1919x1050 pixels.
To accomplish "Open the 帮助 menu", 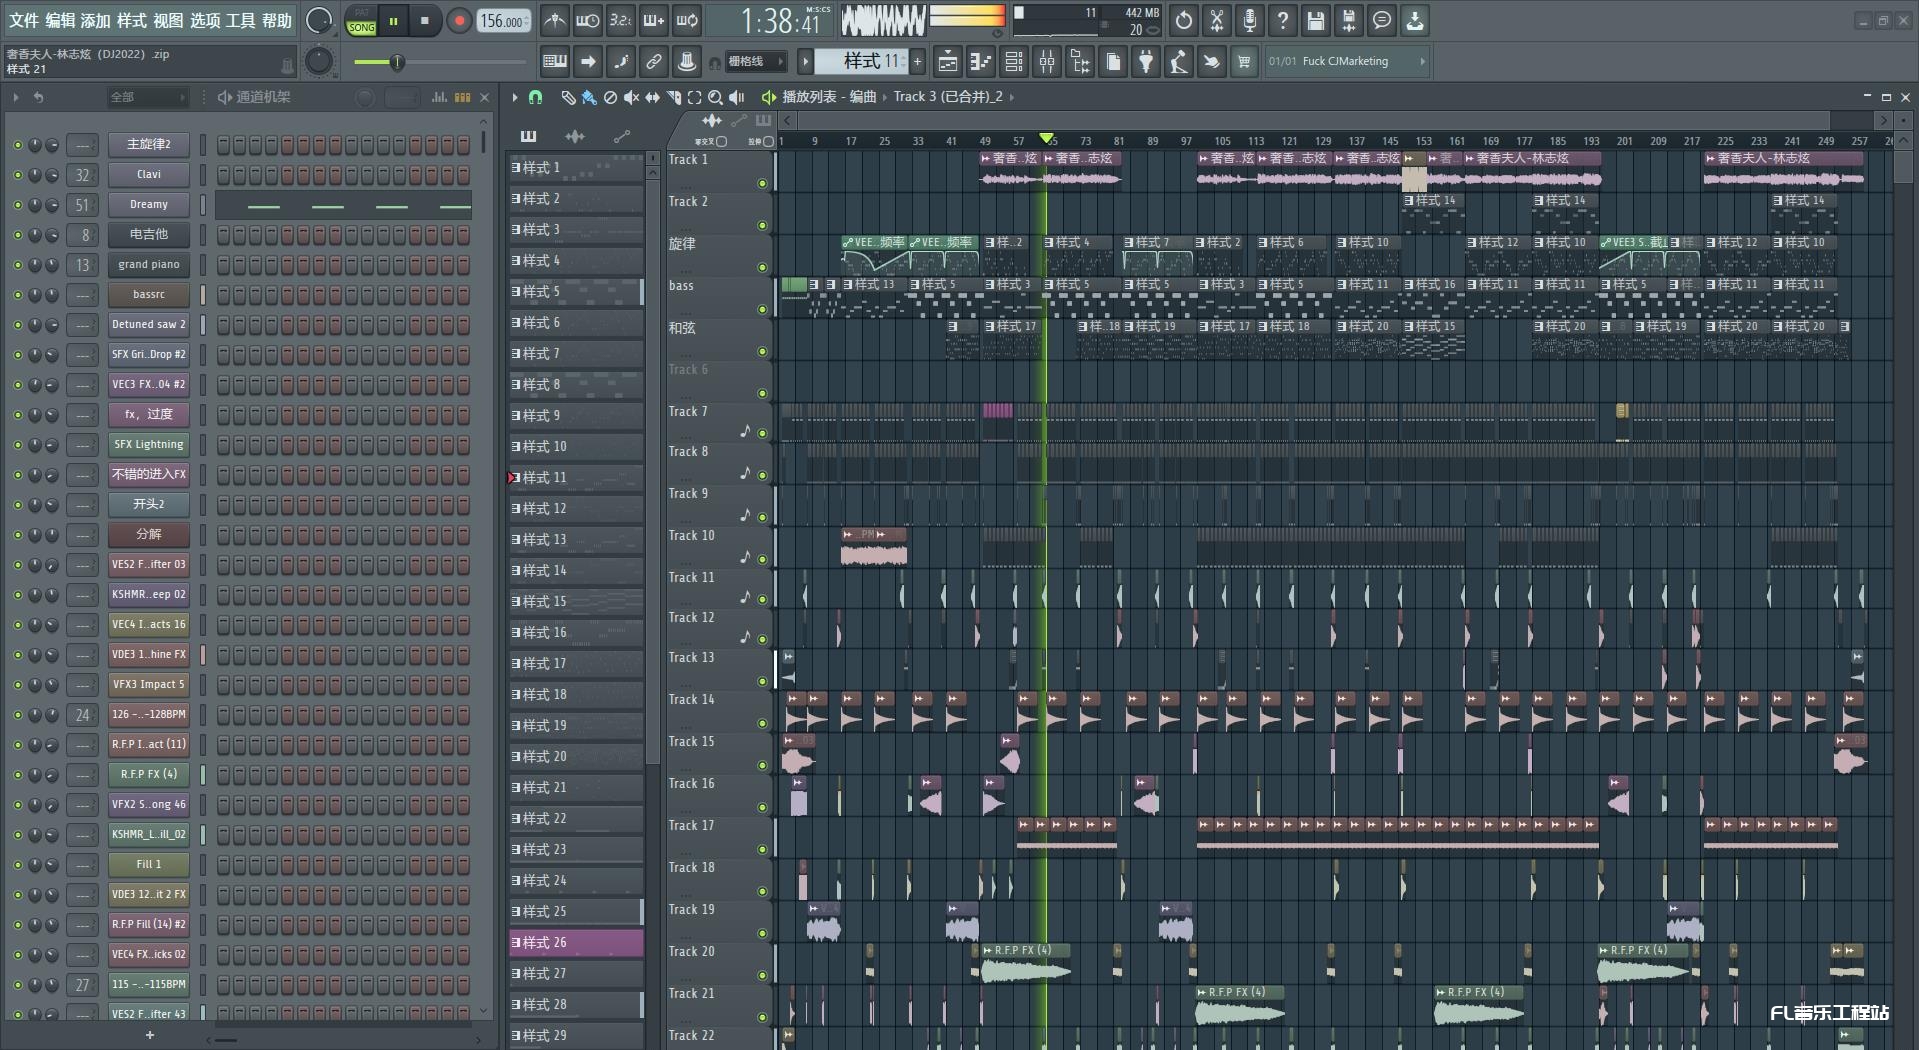I will pyautogui.click(x=276, y=21).
